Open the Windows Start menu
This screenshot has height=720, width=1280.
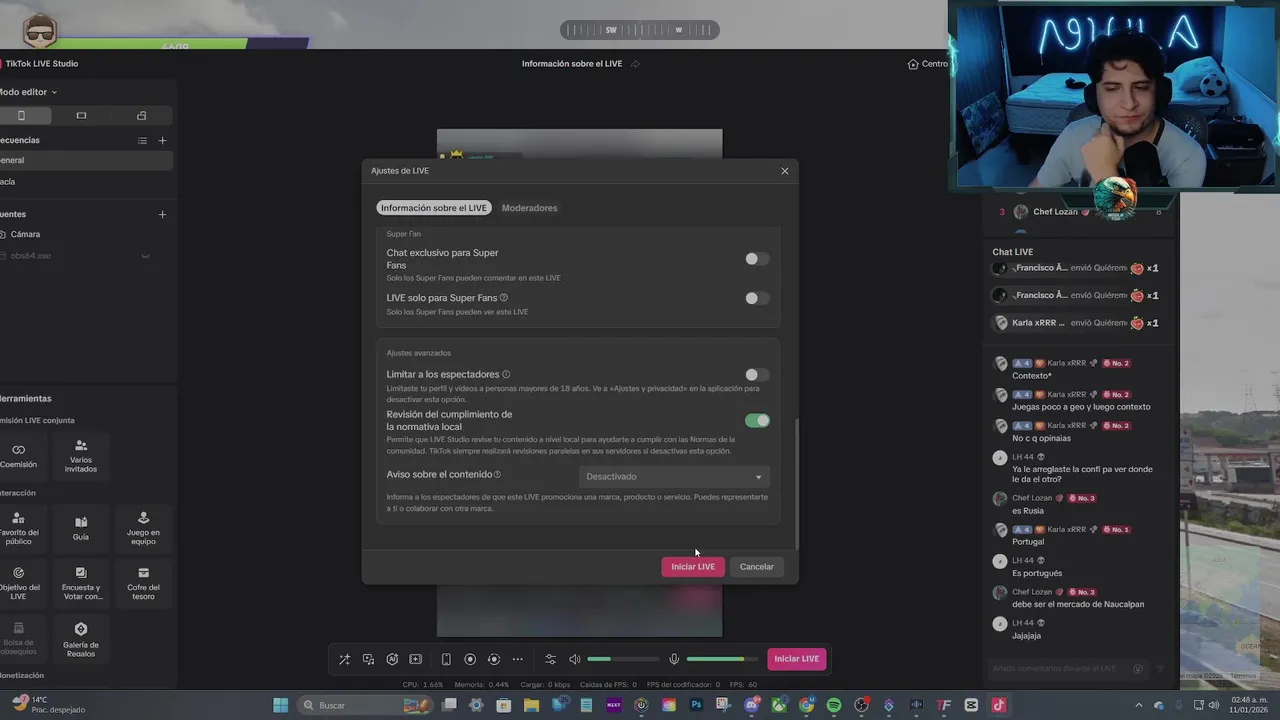281,705
